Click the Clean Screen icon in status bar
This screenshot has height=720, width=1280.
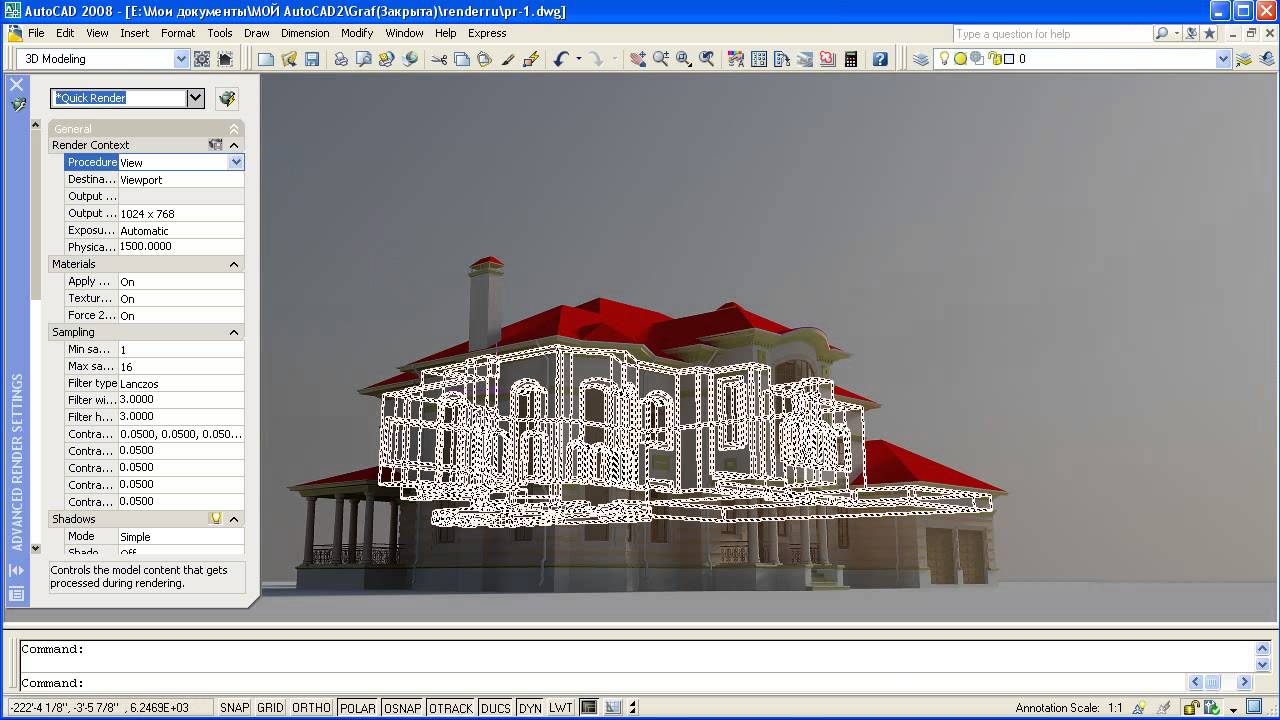click(1254, 707)
